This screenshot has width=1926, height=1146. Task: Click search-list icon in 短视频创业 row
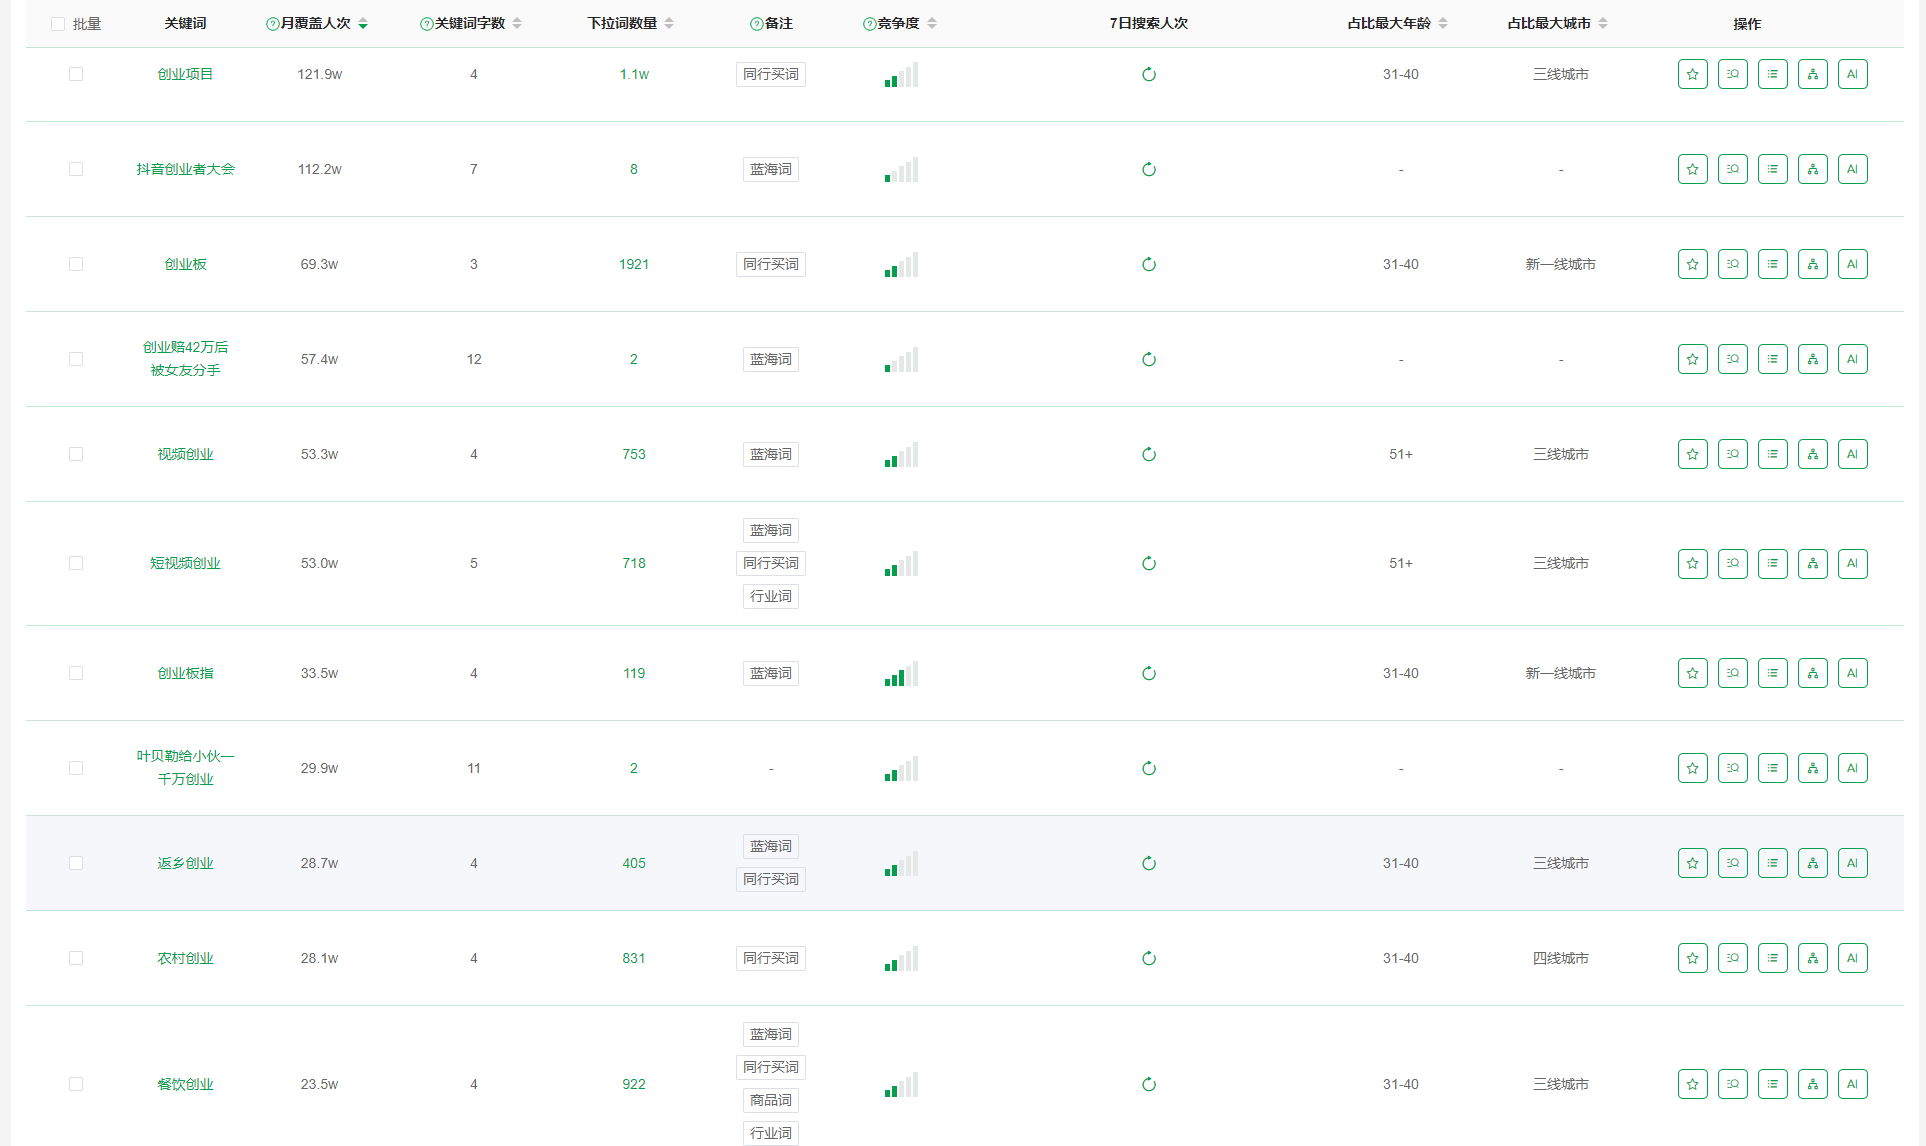click(x=1732, y=563)
